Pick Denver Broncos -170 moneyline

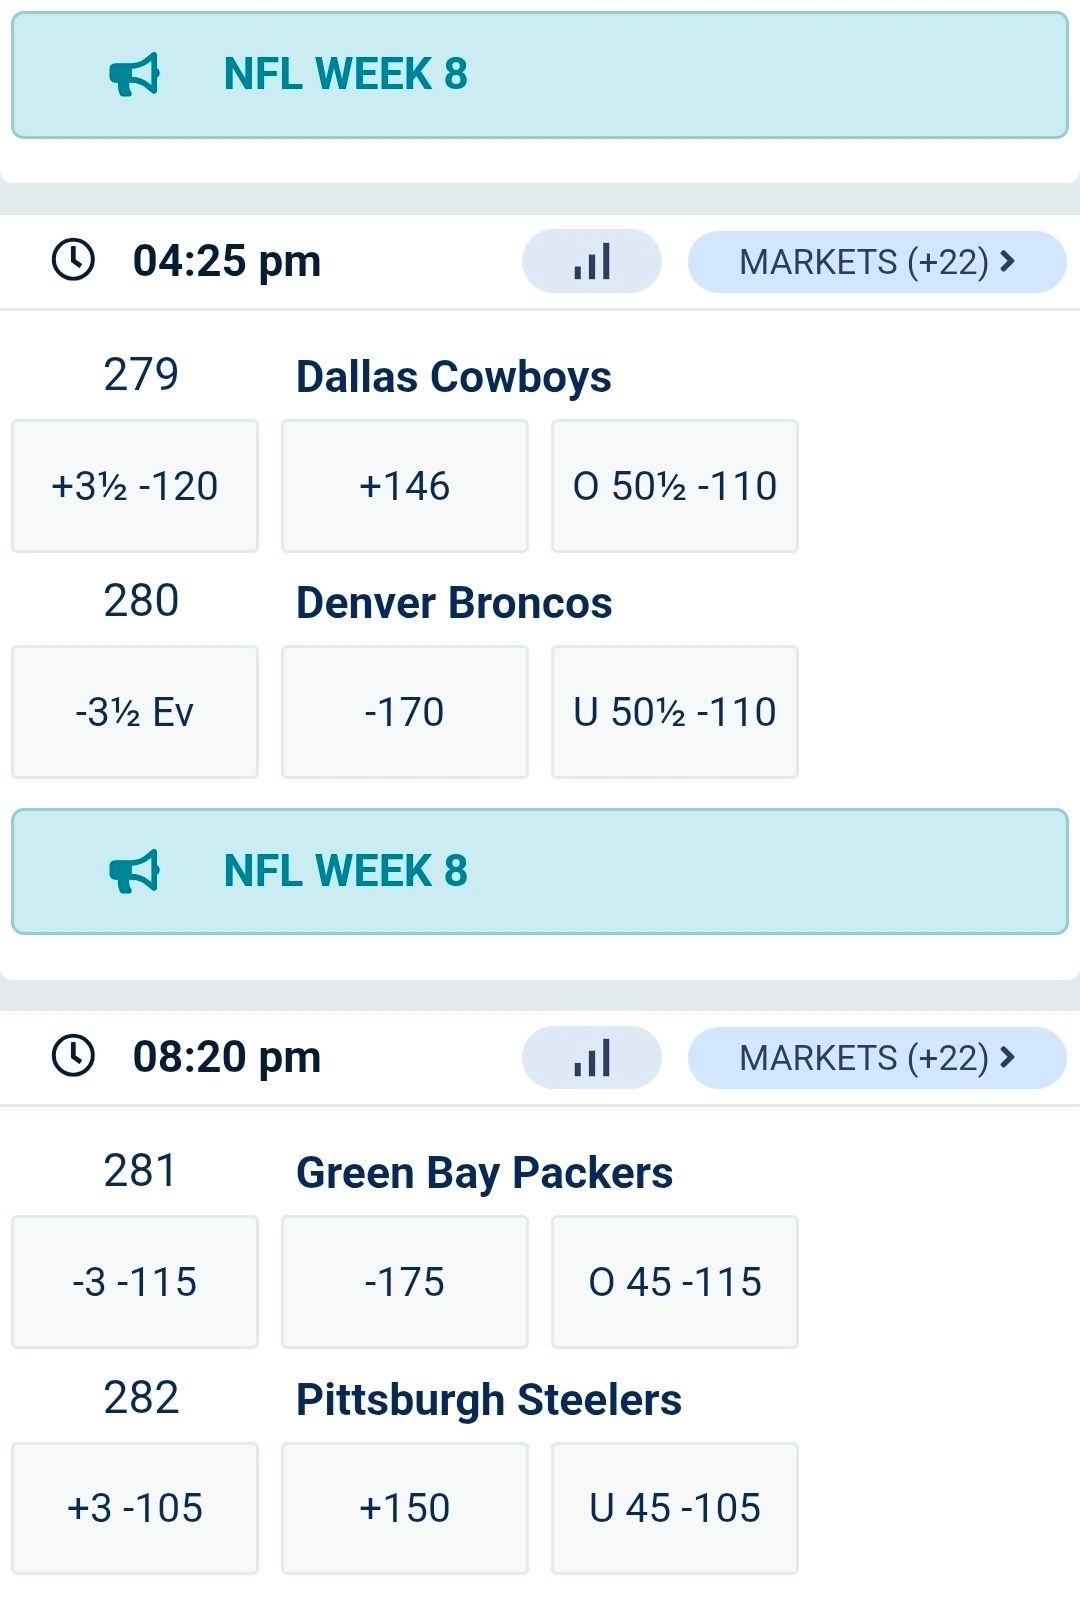405,712
